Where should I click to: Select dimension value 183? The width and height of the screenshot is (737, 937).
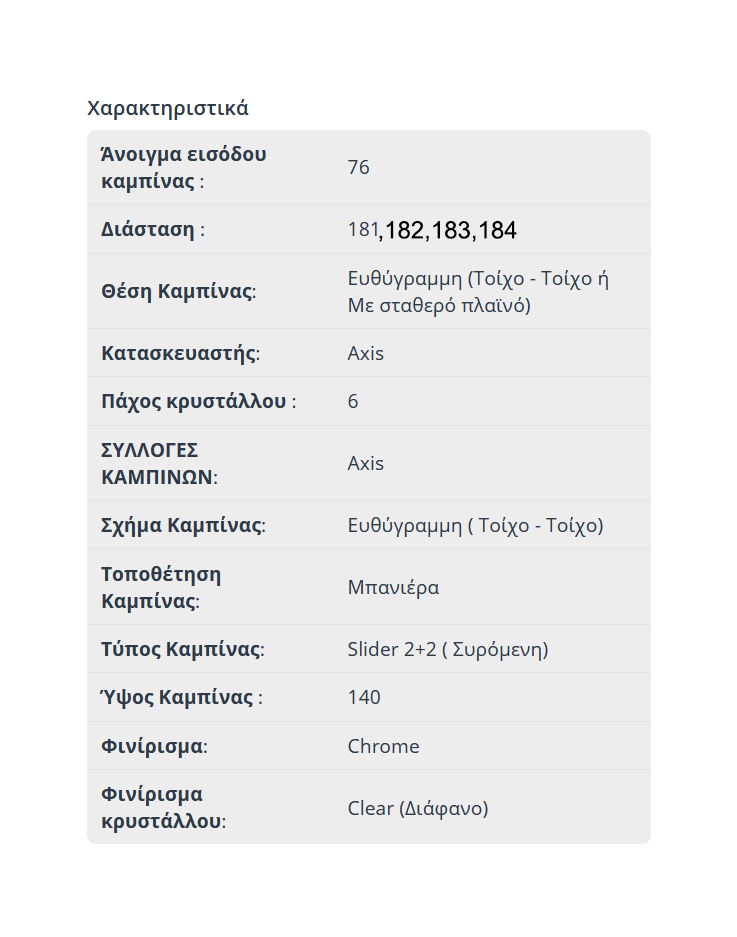451,231
